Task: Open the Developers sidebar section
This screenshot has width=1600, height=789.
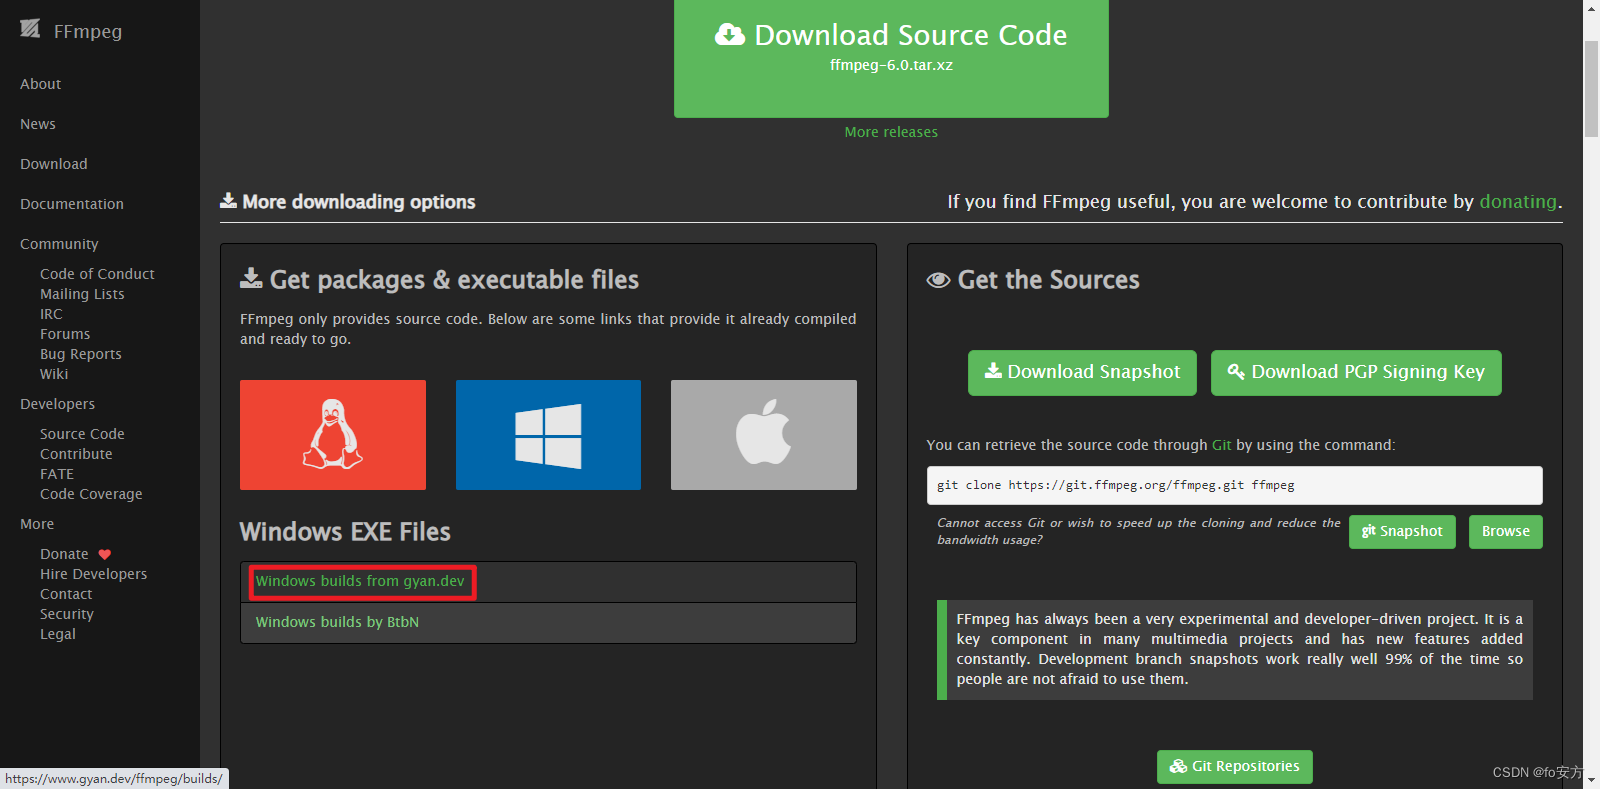Action: pyautogui.click(x=58, y=404)
